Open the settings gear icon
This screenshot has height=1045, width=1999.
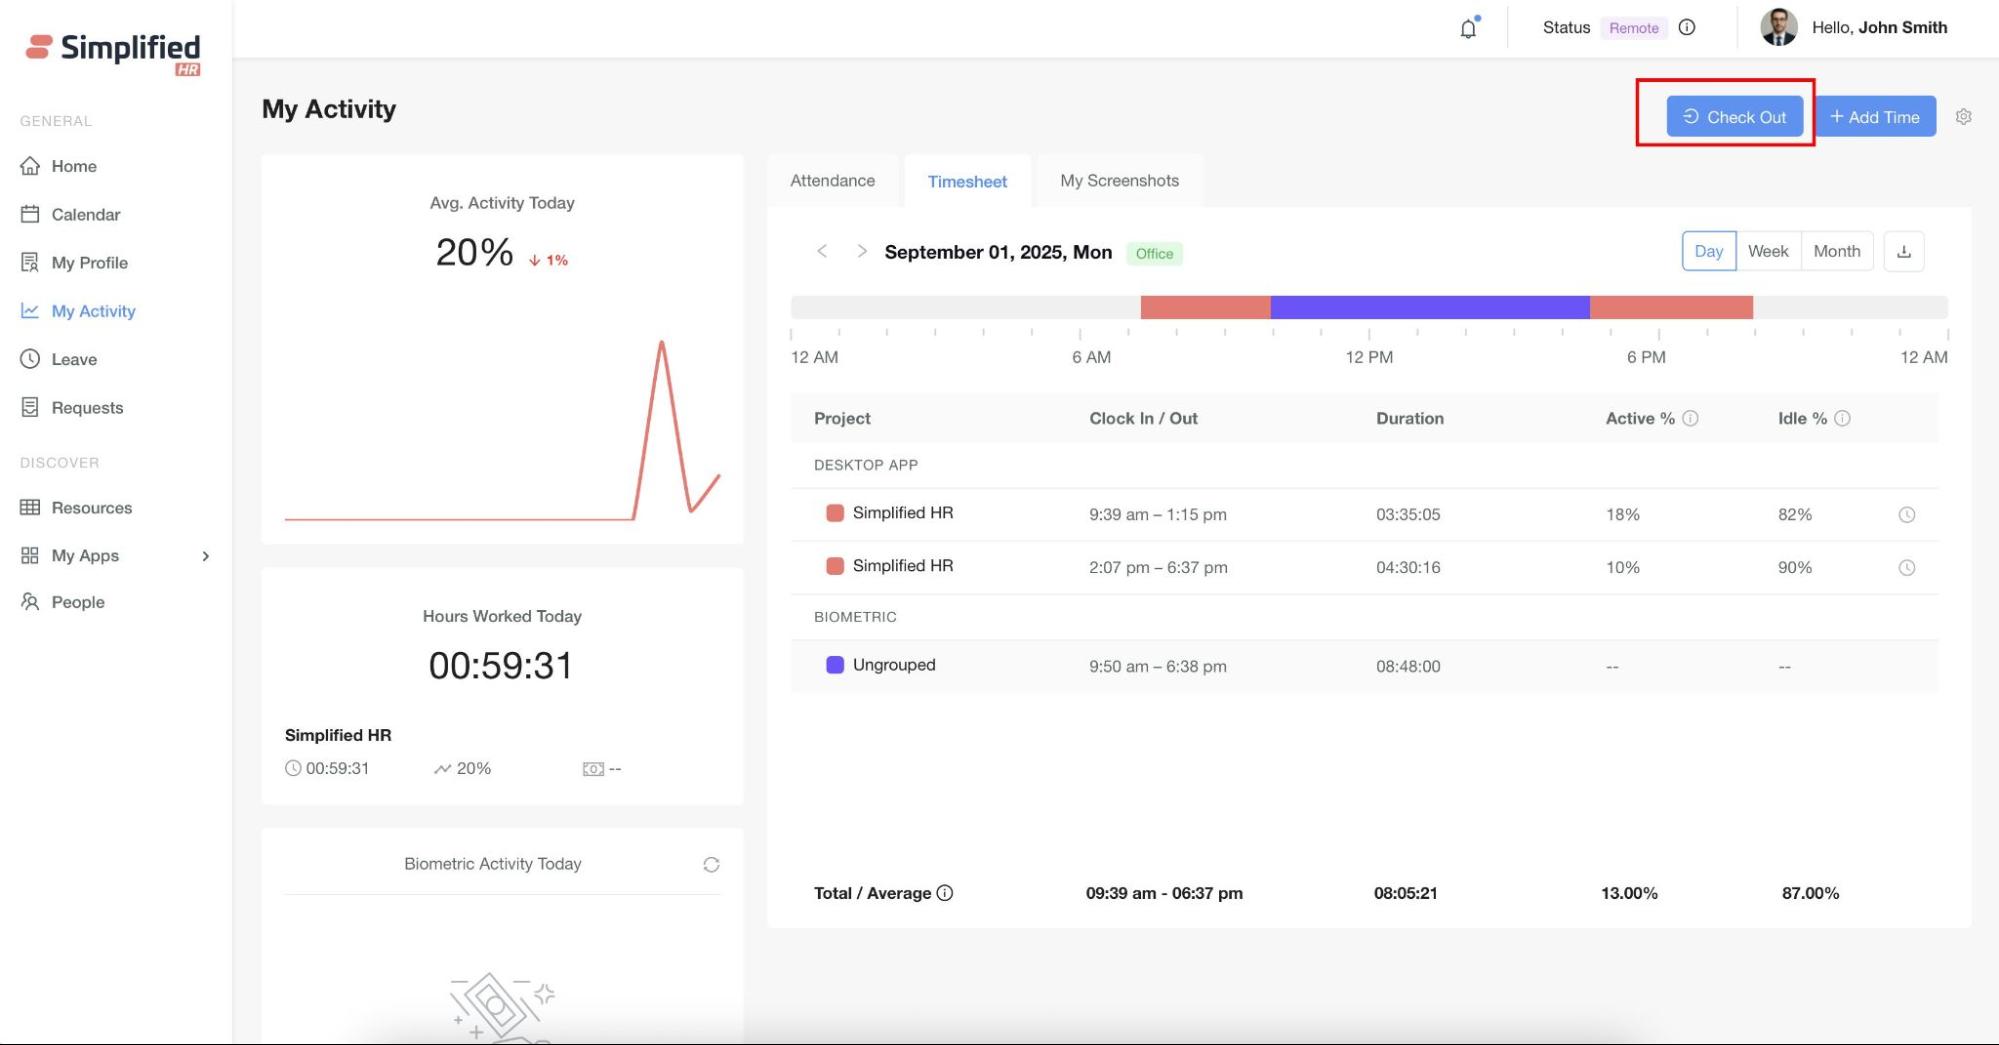pyautogui.click(x=1963, y=117)
